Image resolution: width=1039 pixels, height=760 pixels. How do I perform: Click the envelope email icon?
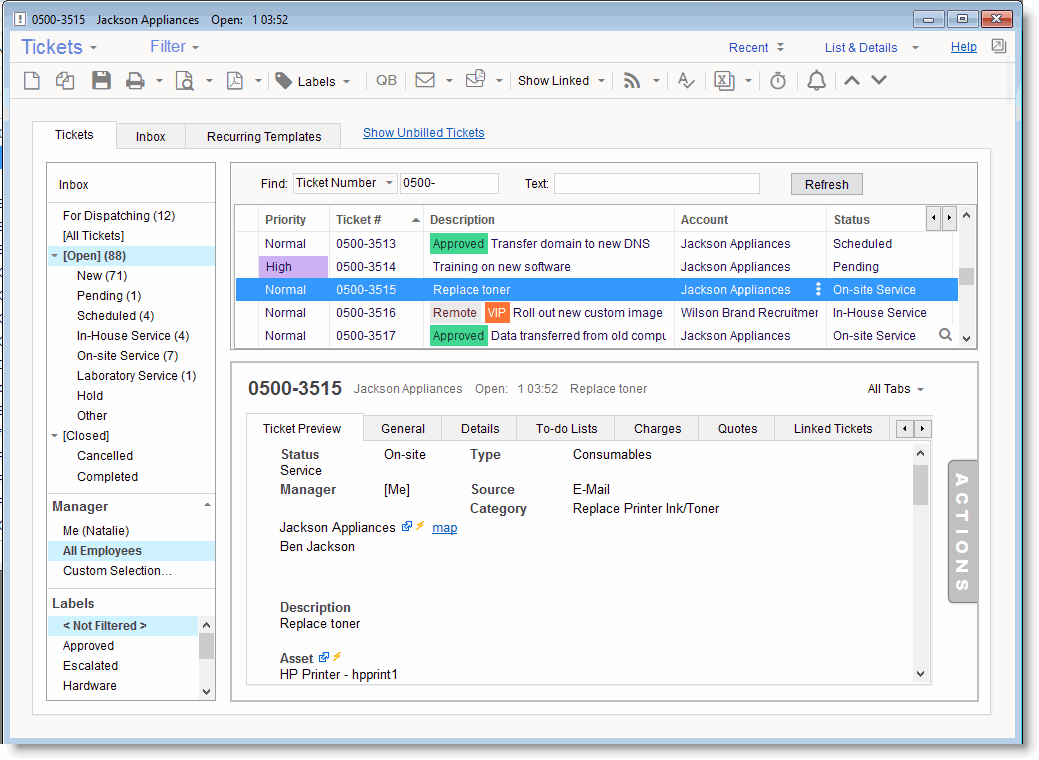[x=425, y=81]
